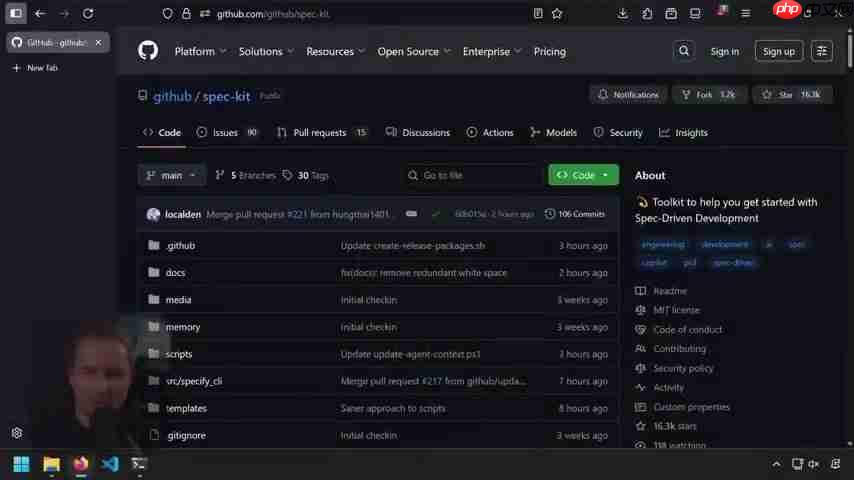The height and width of the screenshot is (480, 854).
Task: Switch to the Discussions tab
Action: point(418,132)
